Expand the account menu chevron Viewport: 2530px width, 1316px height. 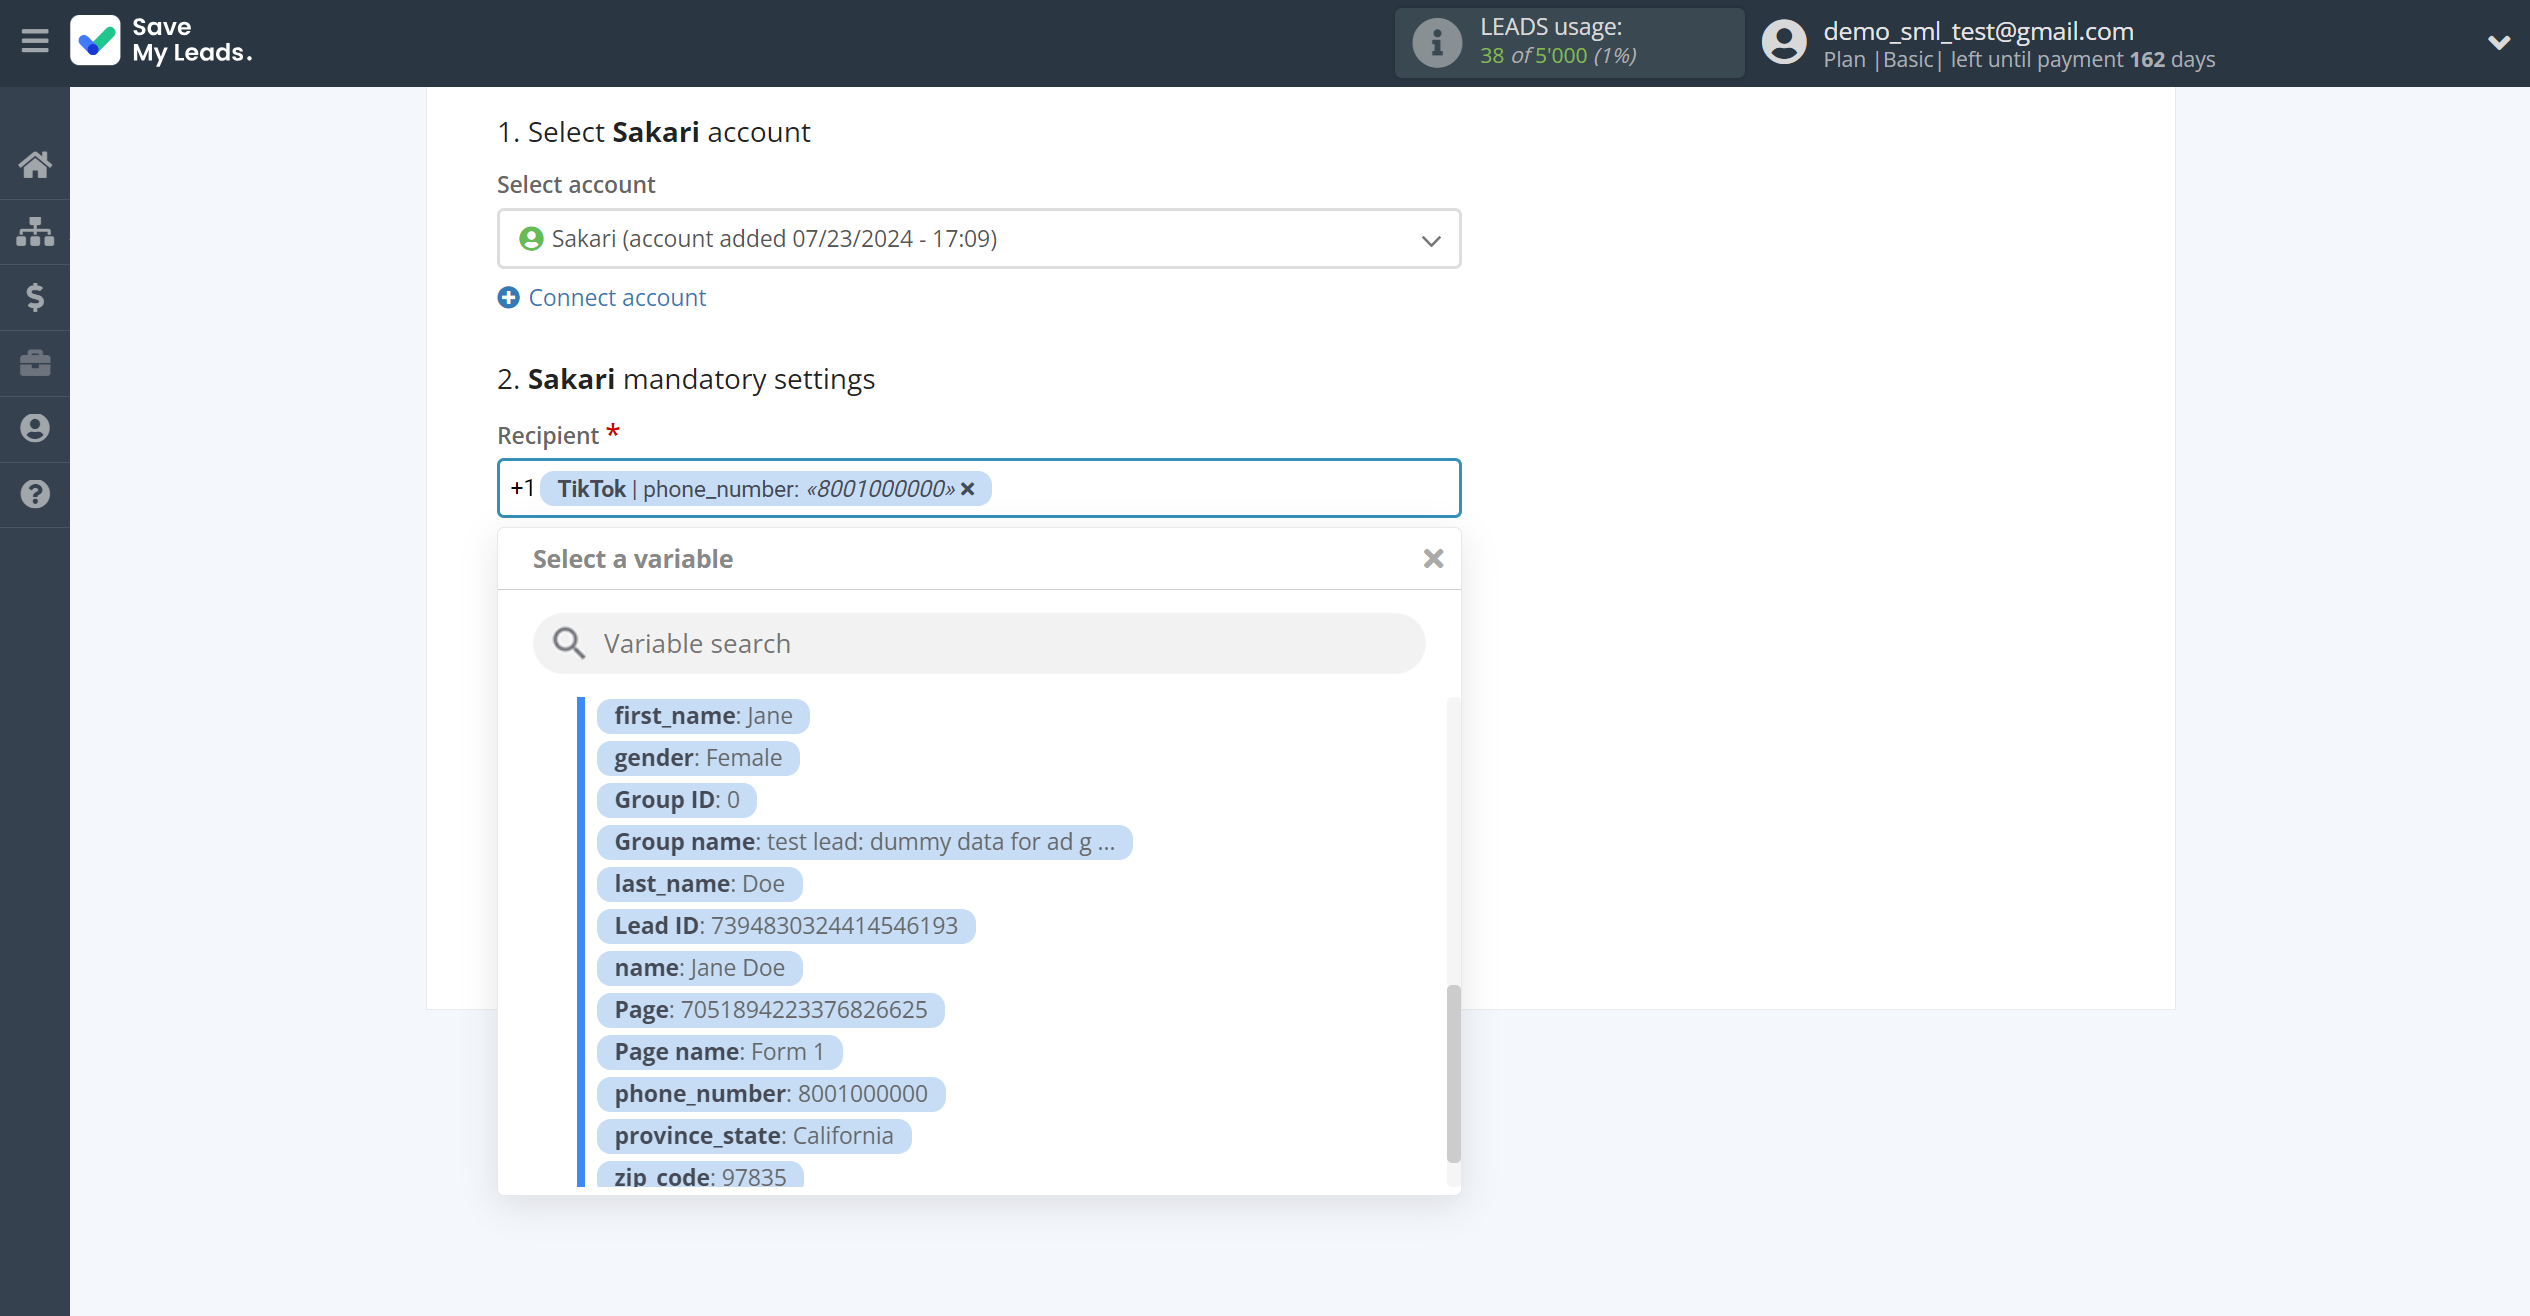pos(2499,42)
